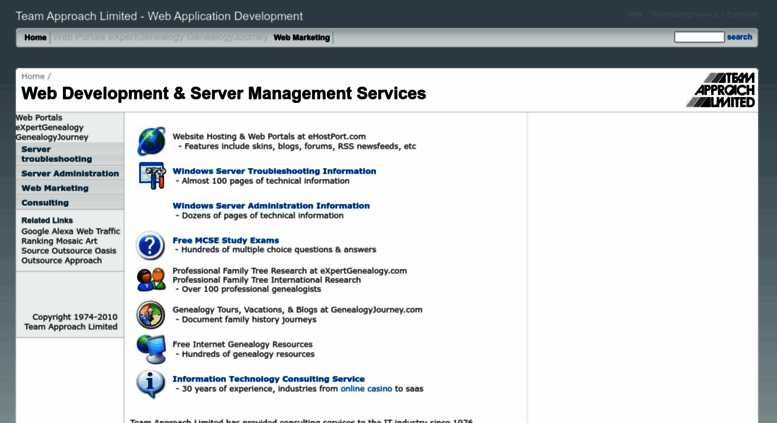The width and height of the screenshot is (777, 423).
Task: Select faded Web Portals item in top navigation
Action: (x=79, y=37)
